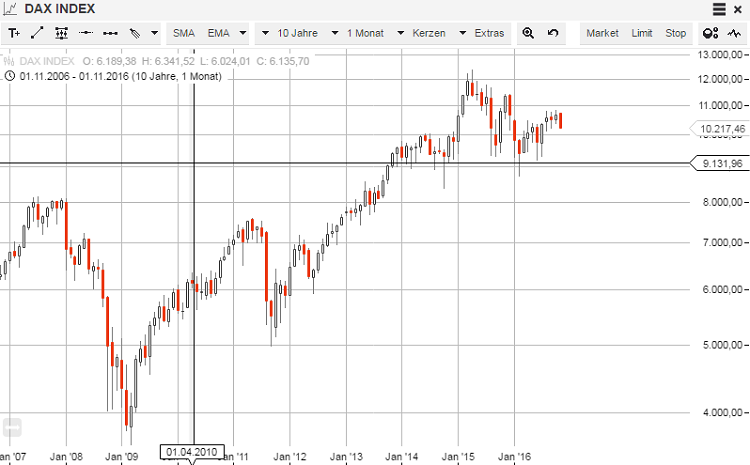This screenshot has width=750, height=465.
Task: Open the indicator settings sliders tool
Action: coord(61,33)
